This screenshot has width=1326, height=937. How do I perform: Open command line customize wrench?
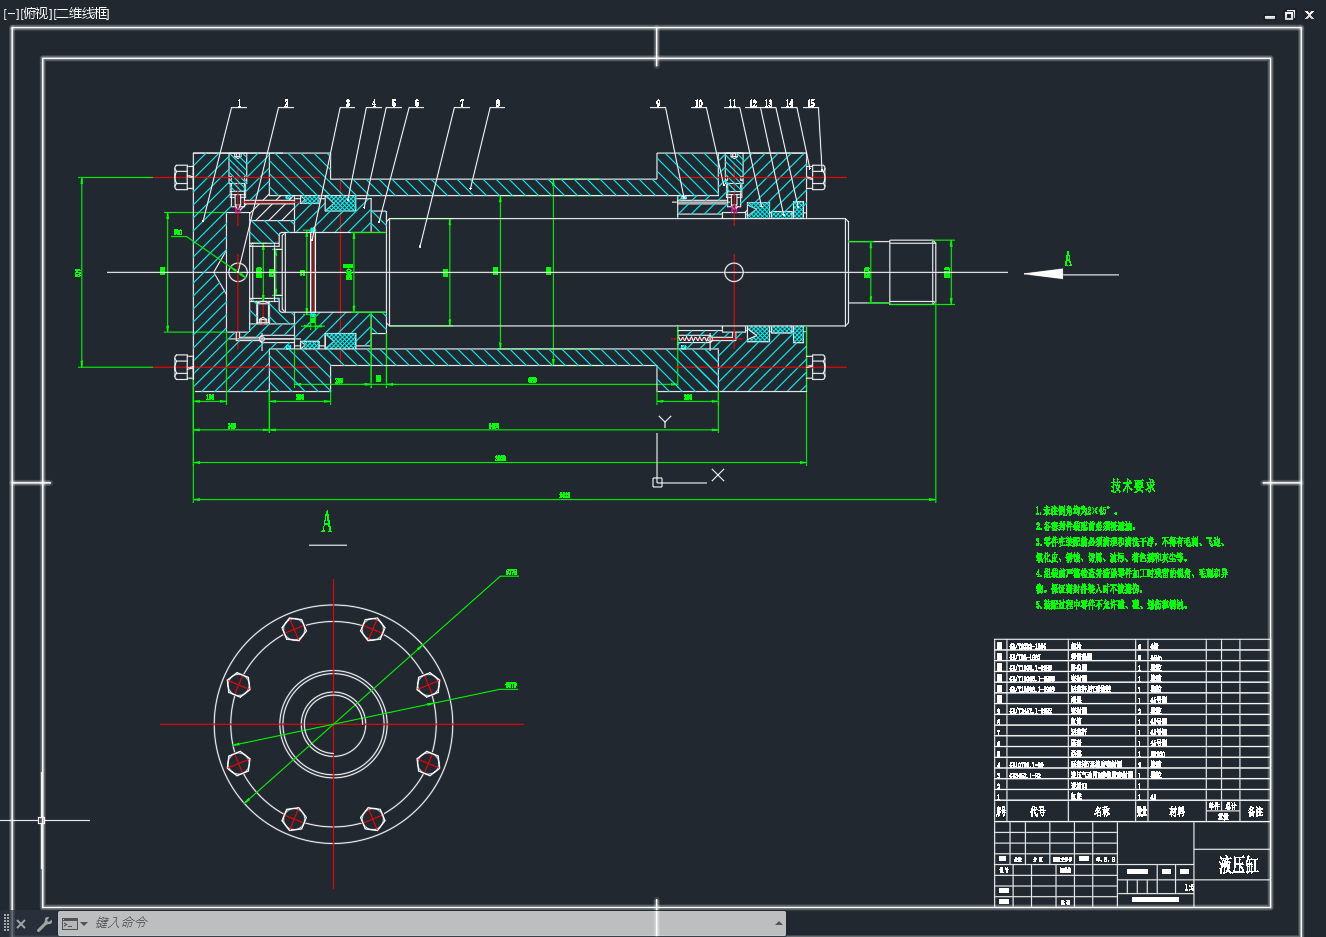click(x=44, y=924)
